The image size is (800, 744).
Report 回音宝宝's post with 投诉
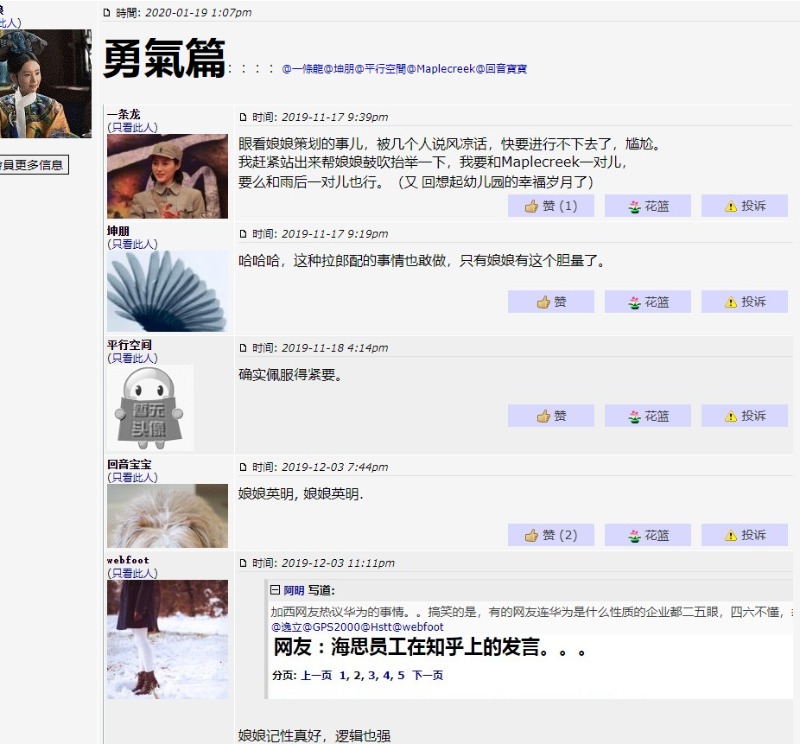[744, 535]
